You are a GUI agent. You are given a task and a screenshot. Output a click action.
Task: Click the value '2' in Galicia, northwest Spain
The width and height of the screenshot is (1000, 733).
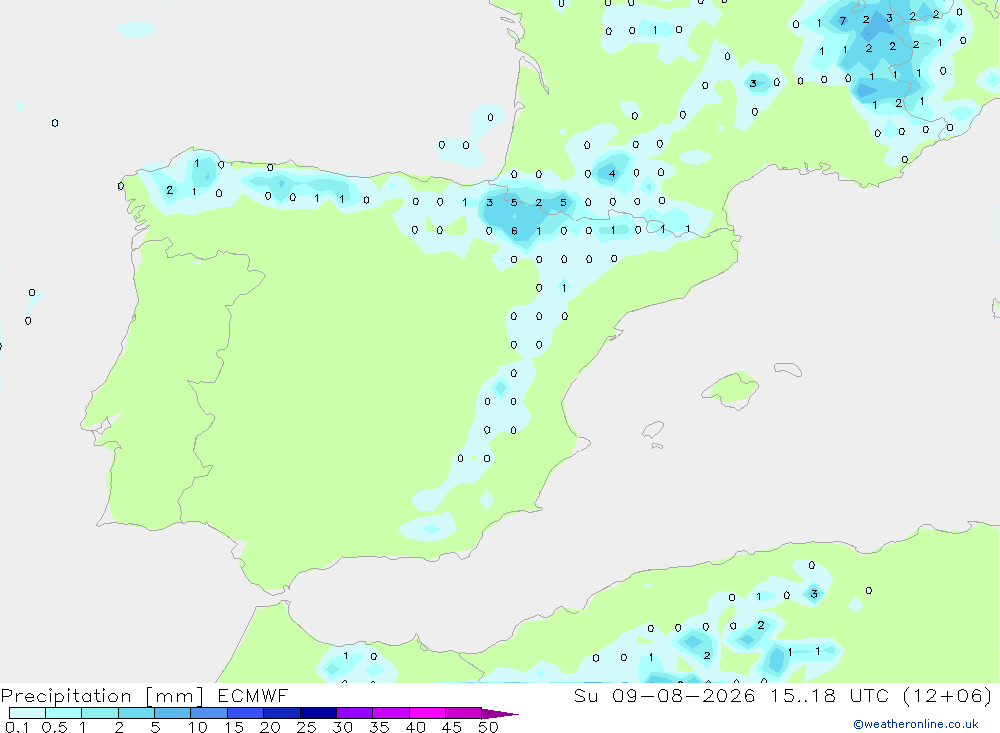169,190
